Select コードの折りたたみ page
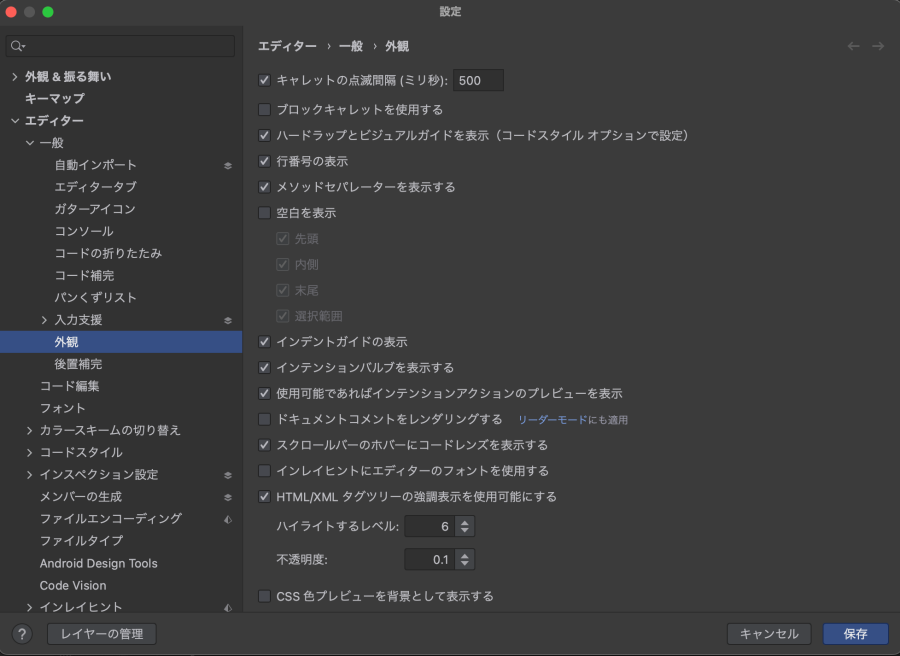The height and width of the screenshot is (656, 900). pyautogui.click(x=108, y=254)
